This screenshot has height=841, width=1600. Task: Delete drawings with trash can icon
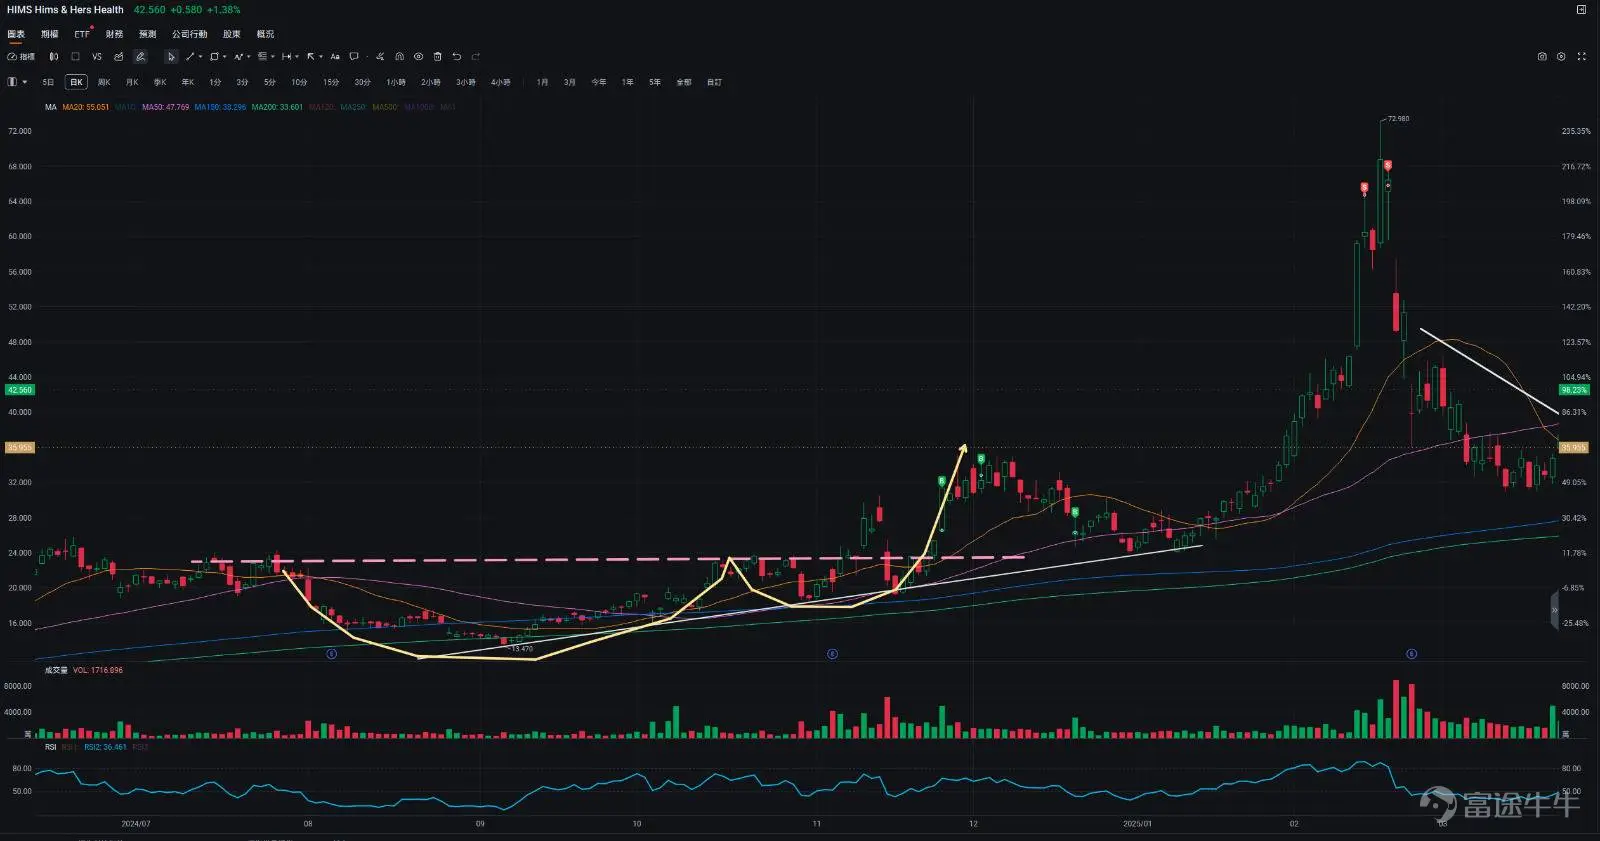437,57
